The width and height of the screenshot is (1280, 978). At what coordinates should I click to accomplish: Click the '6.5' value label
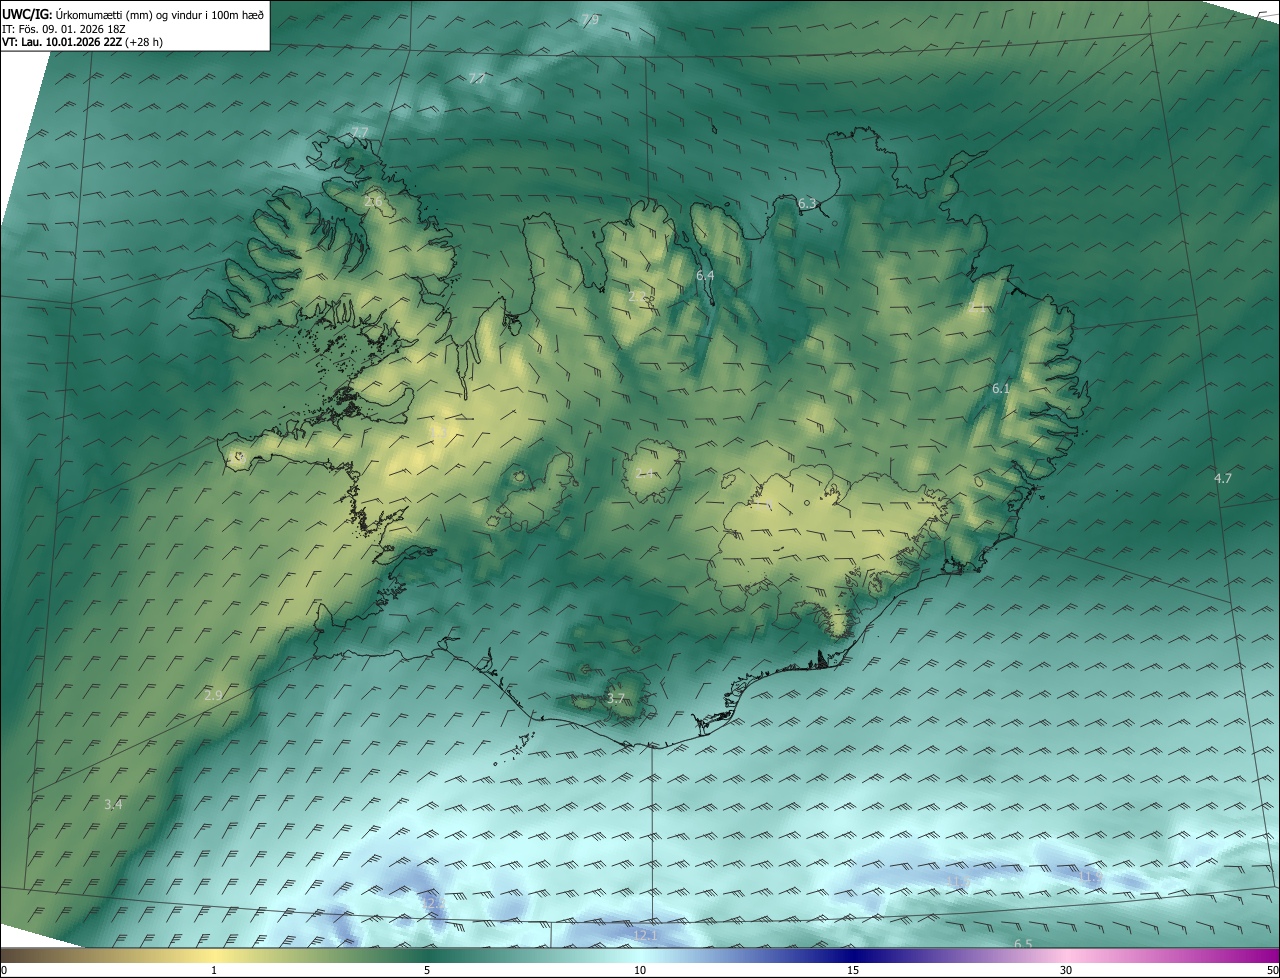pyautogui.click(x=1023, y=944)
